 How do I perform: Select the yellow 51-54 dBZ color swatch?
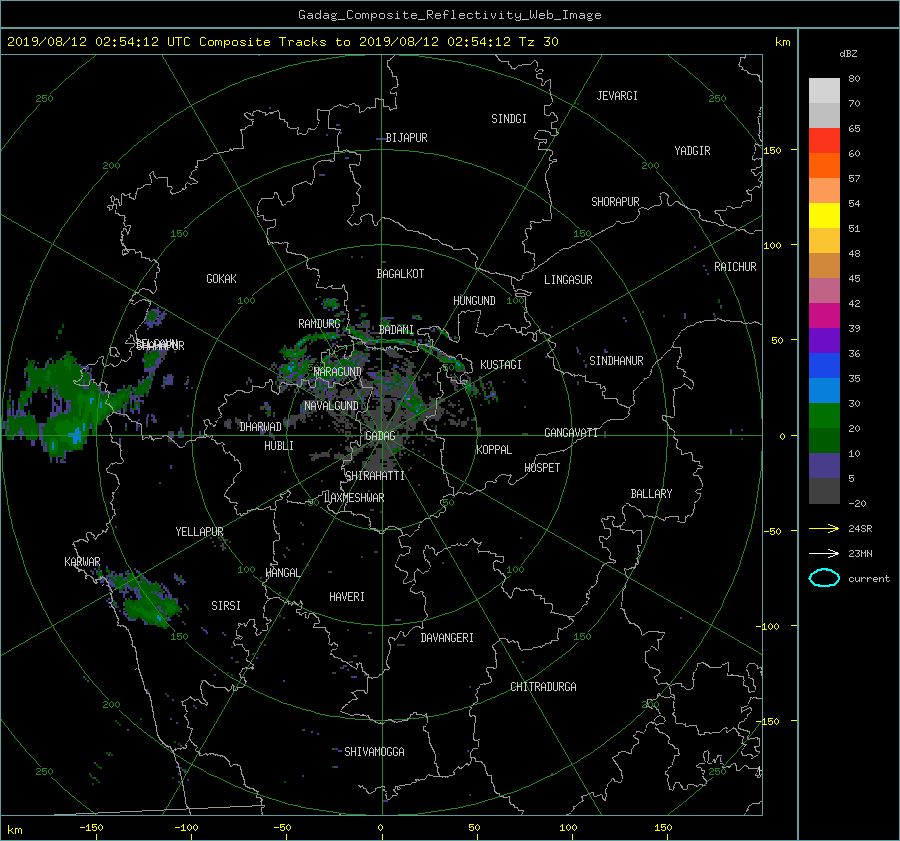click(x=824, y=216)
